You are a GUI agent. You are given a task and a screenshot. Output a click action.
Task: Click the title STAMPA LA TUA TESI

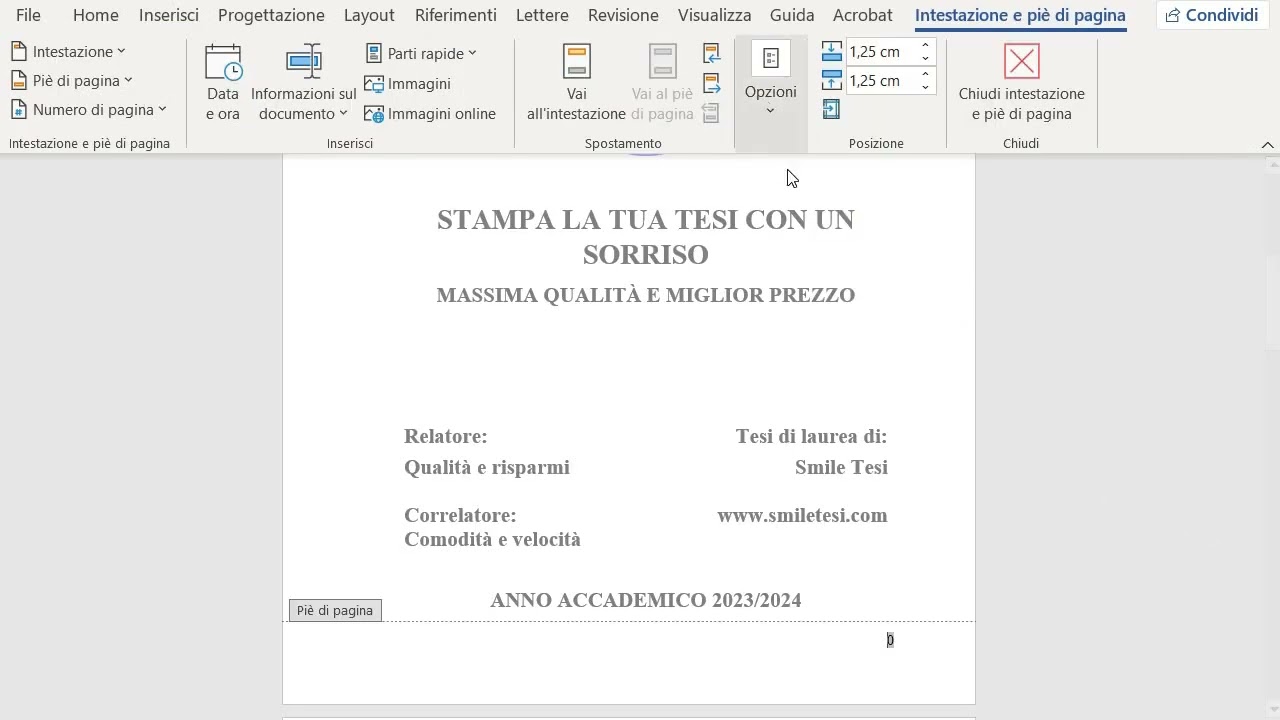(646, 237)
